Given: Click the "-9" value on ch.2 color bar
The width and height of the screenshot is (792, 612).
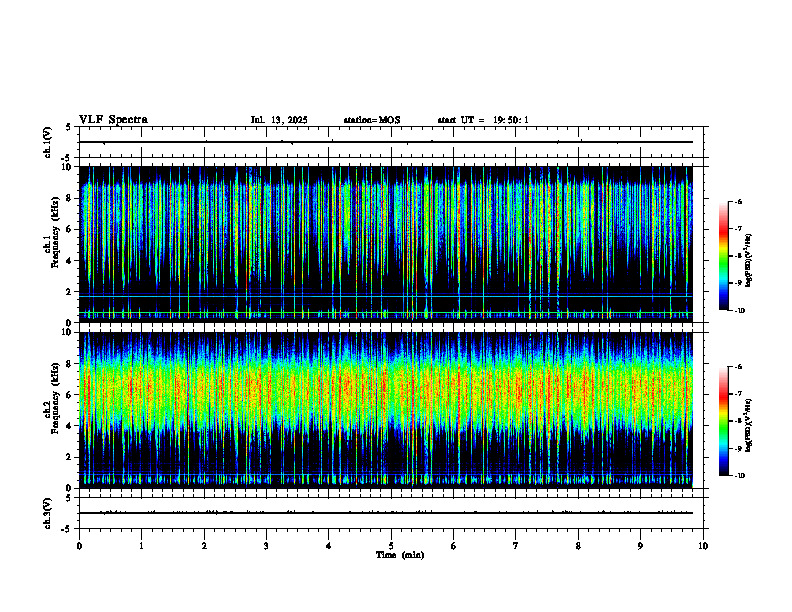Looking at the screenshot, I should click(x=738, y=448).
